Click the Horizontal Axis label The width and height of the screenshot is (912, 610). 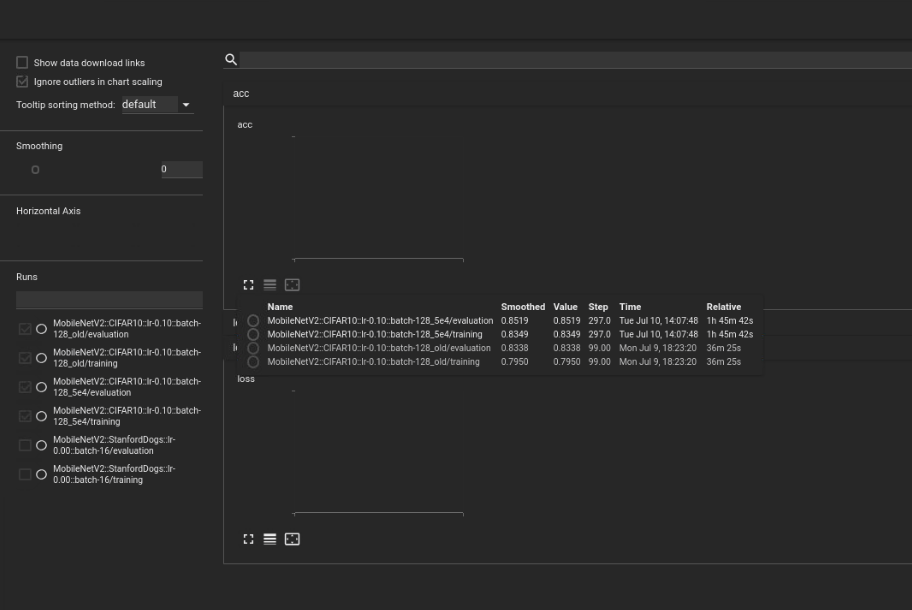coord(48,211)
